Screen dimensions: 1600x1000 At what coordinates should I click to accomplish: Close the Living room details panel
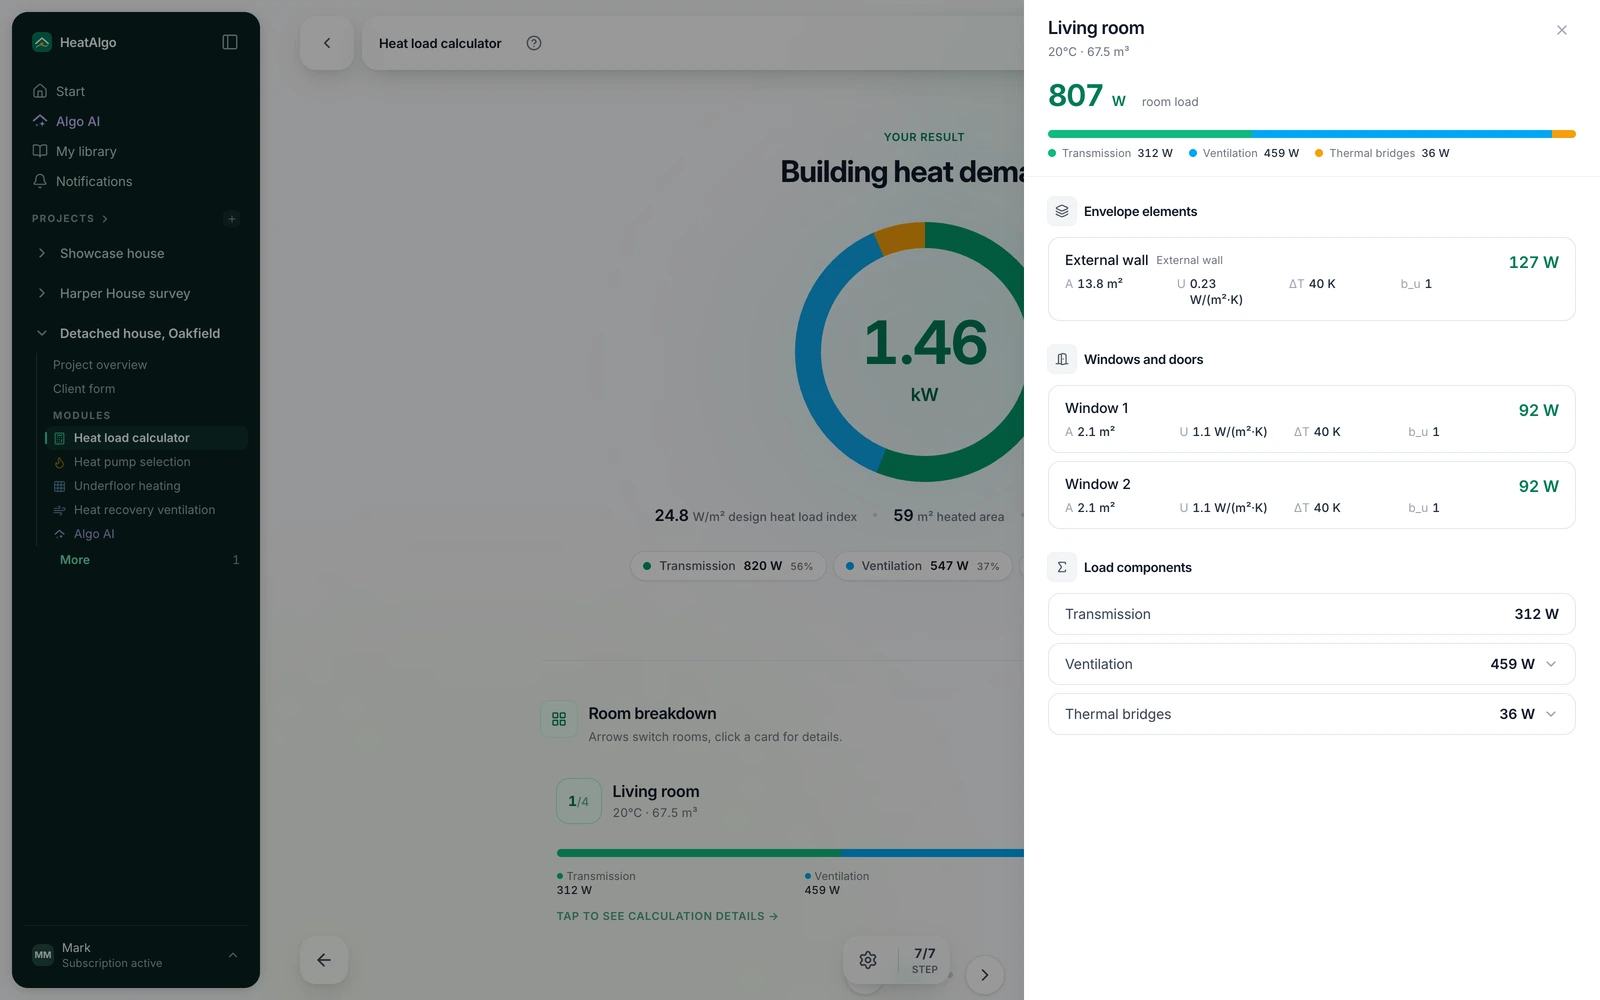pyautogui.click(x=1562, y=30)
